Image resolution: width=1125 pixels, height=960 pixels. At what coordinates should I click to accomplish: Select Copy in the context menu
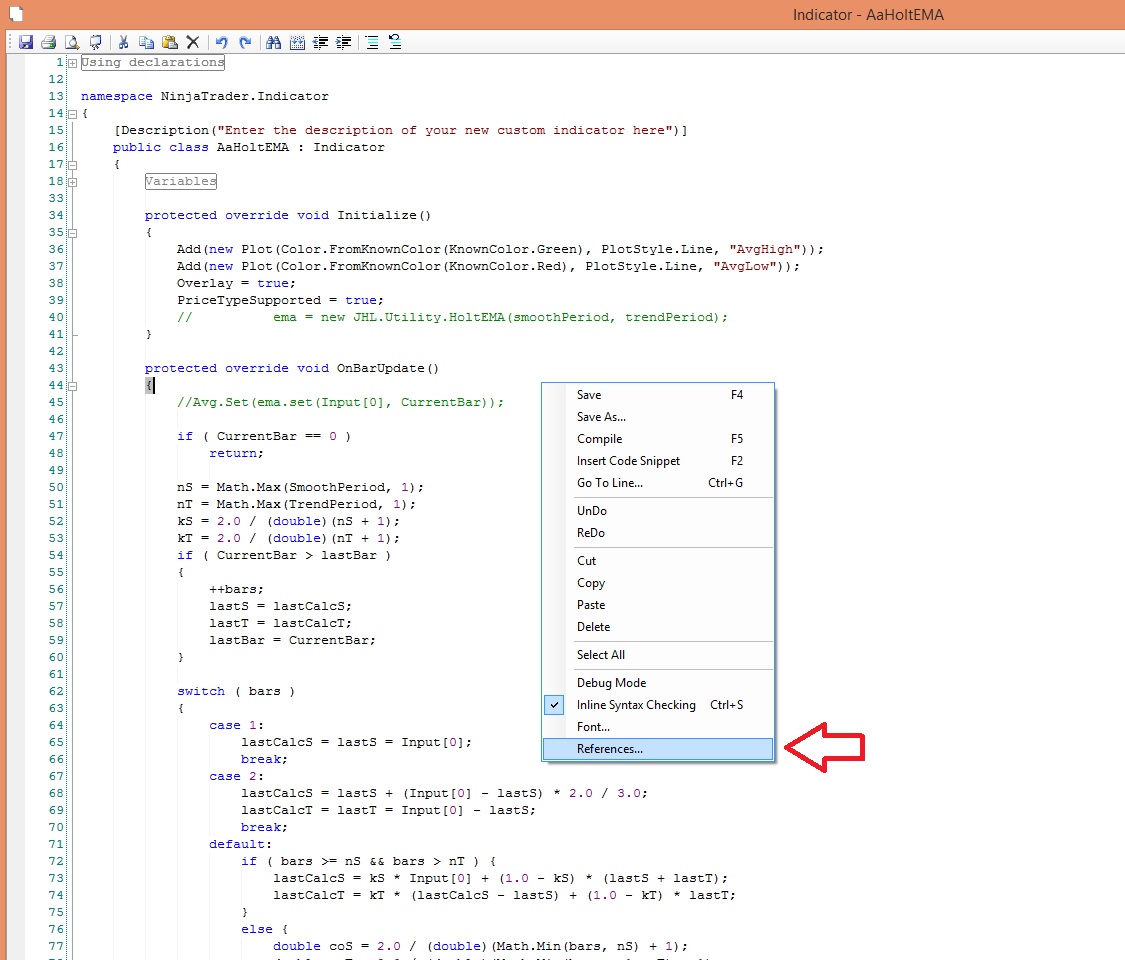[x=658, y=583]
